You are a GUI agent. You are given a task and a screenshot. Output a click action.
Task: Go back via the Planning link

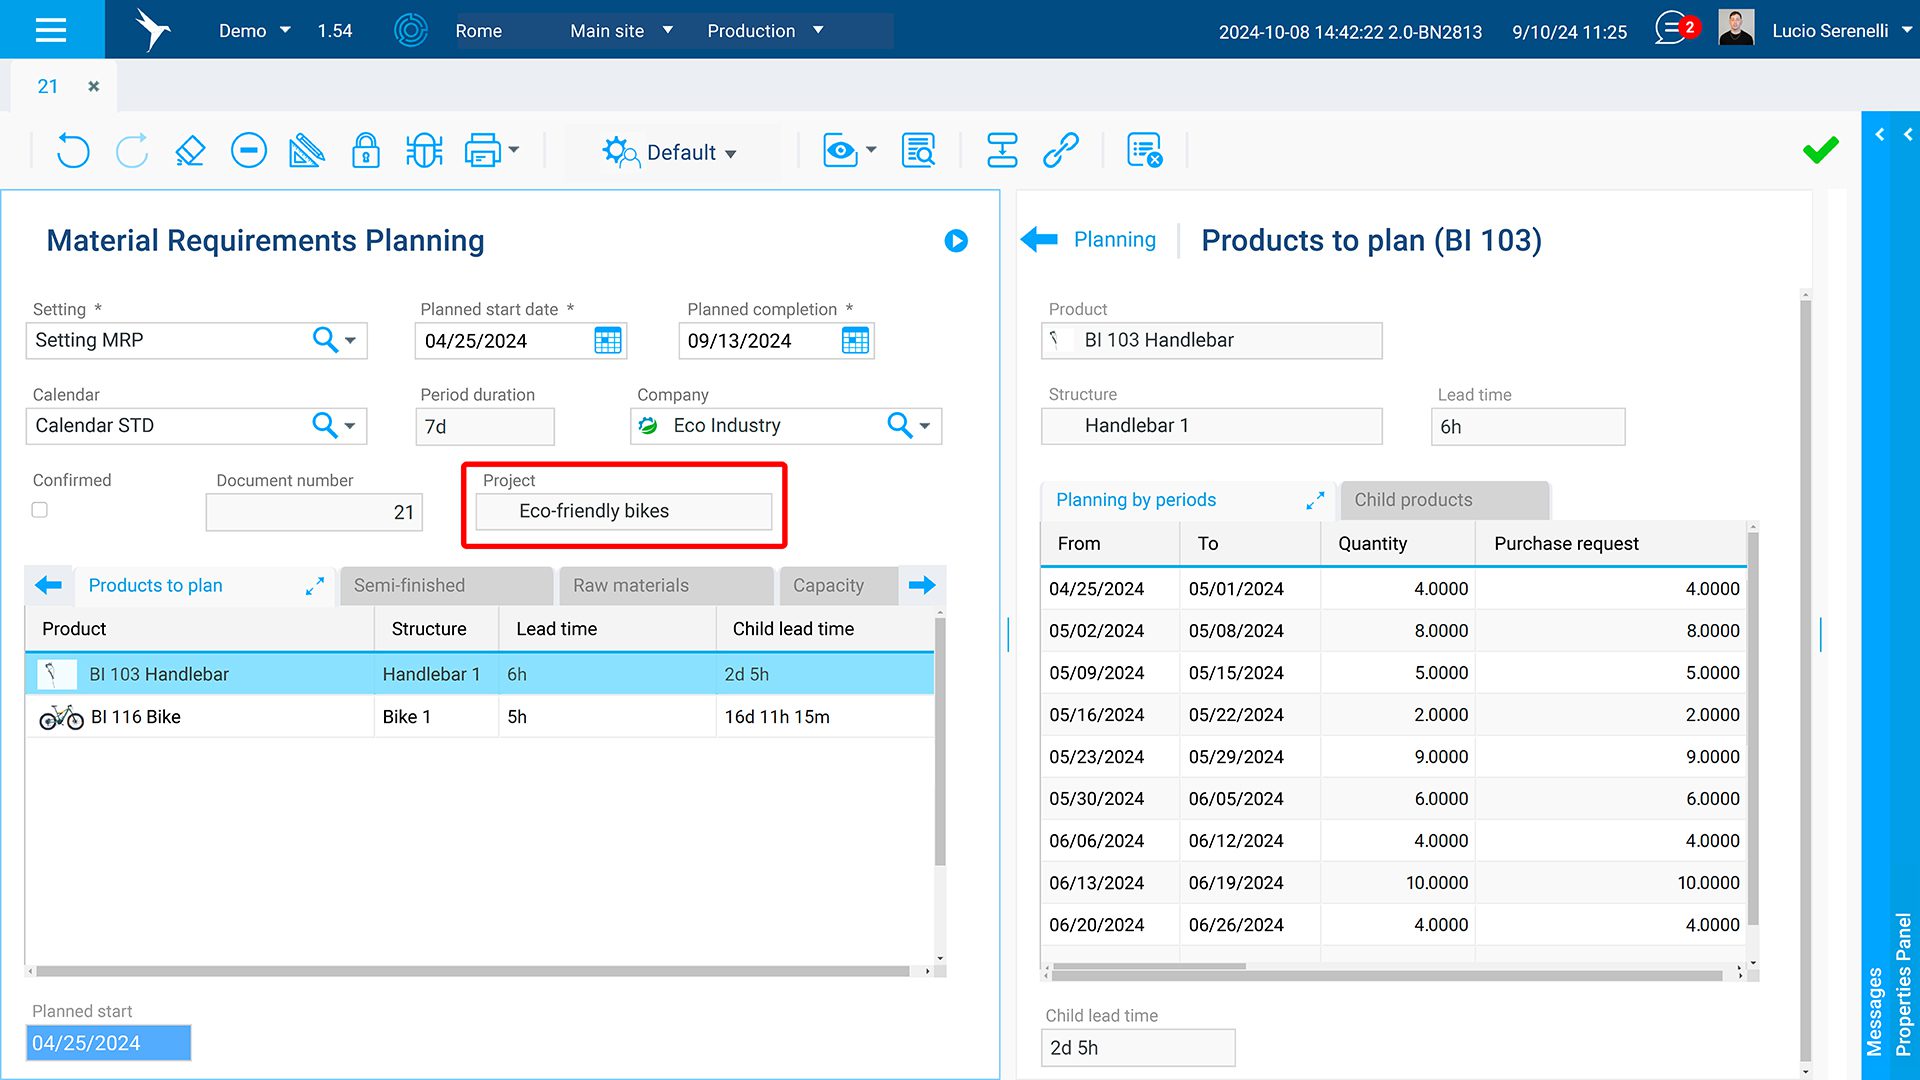point(1114,240)
